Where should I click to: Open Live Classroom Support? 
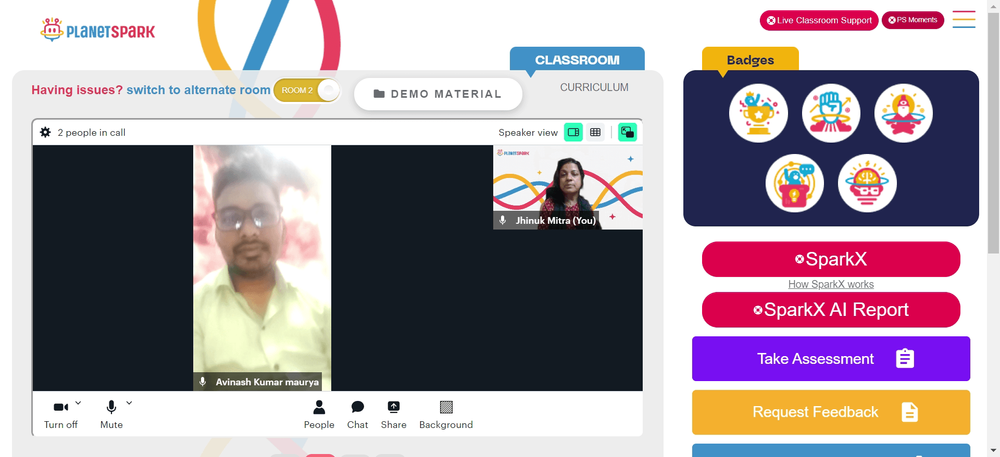coord(819,20)
